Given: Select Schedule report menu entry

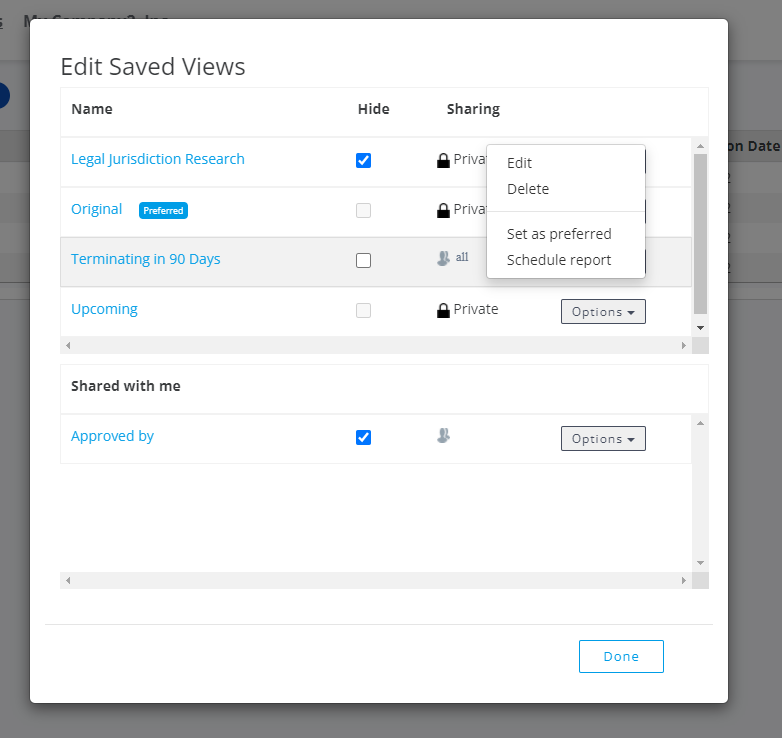Looking at the screenshot, I should (559, 260).
